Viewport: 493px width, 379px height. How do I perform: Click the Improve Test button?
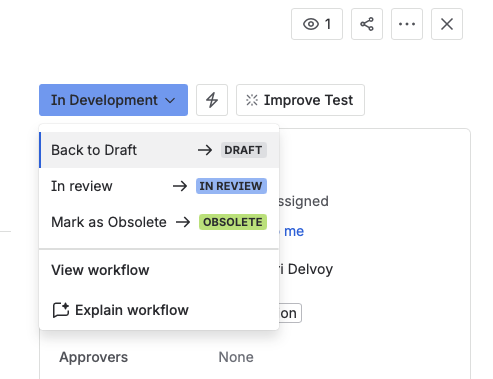click(300, 100)
